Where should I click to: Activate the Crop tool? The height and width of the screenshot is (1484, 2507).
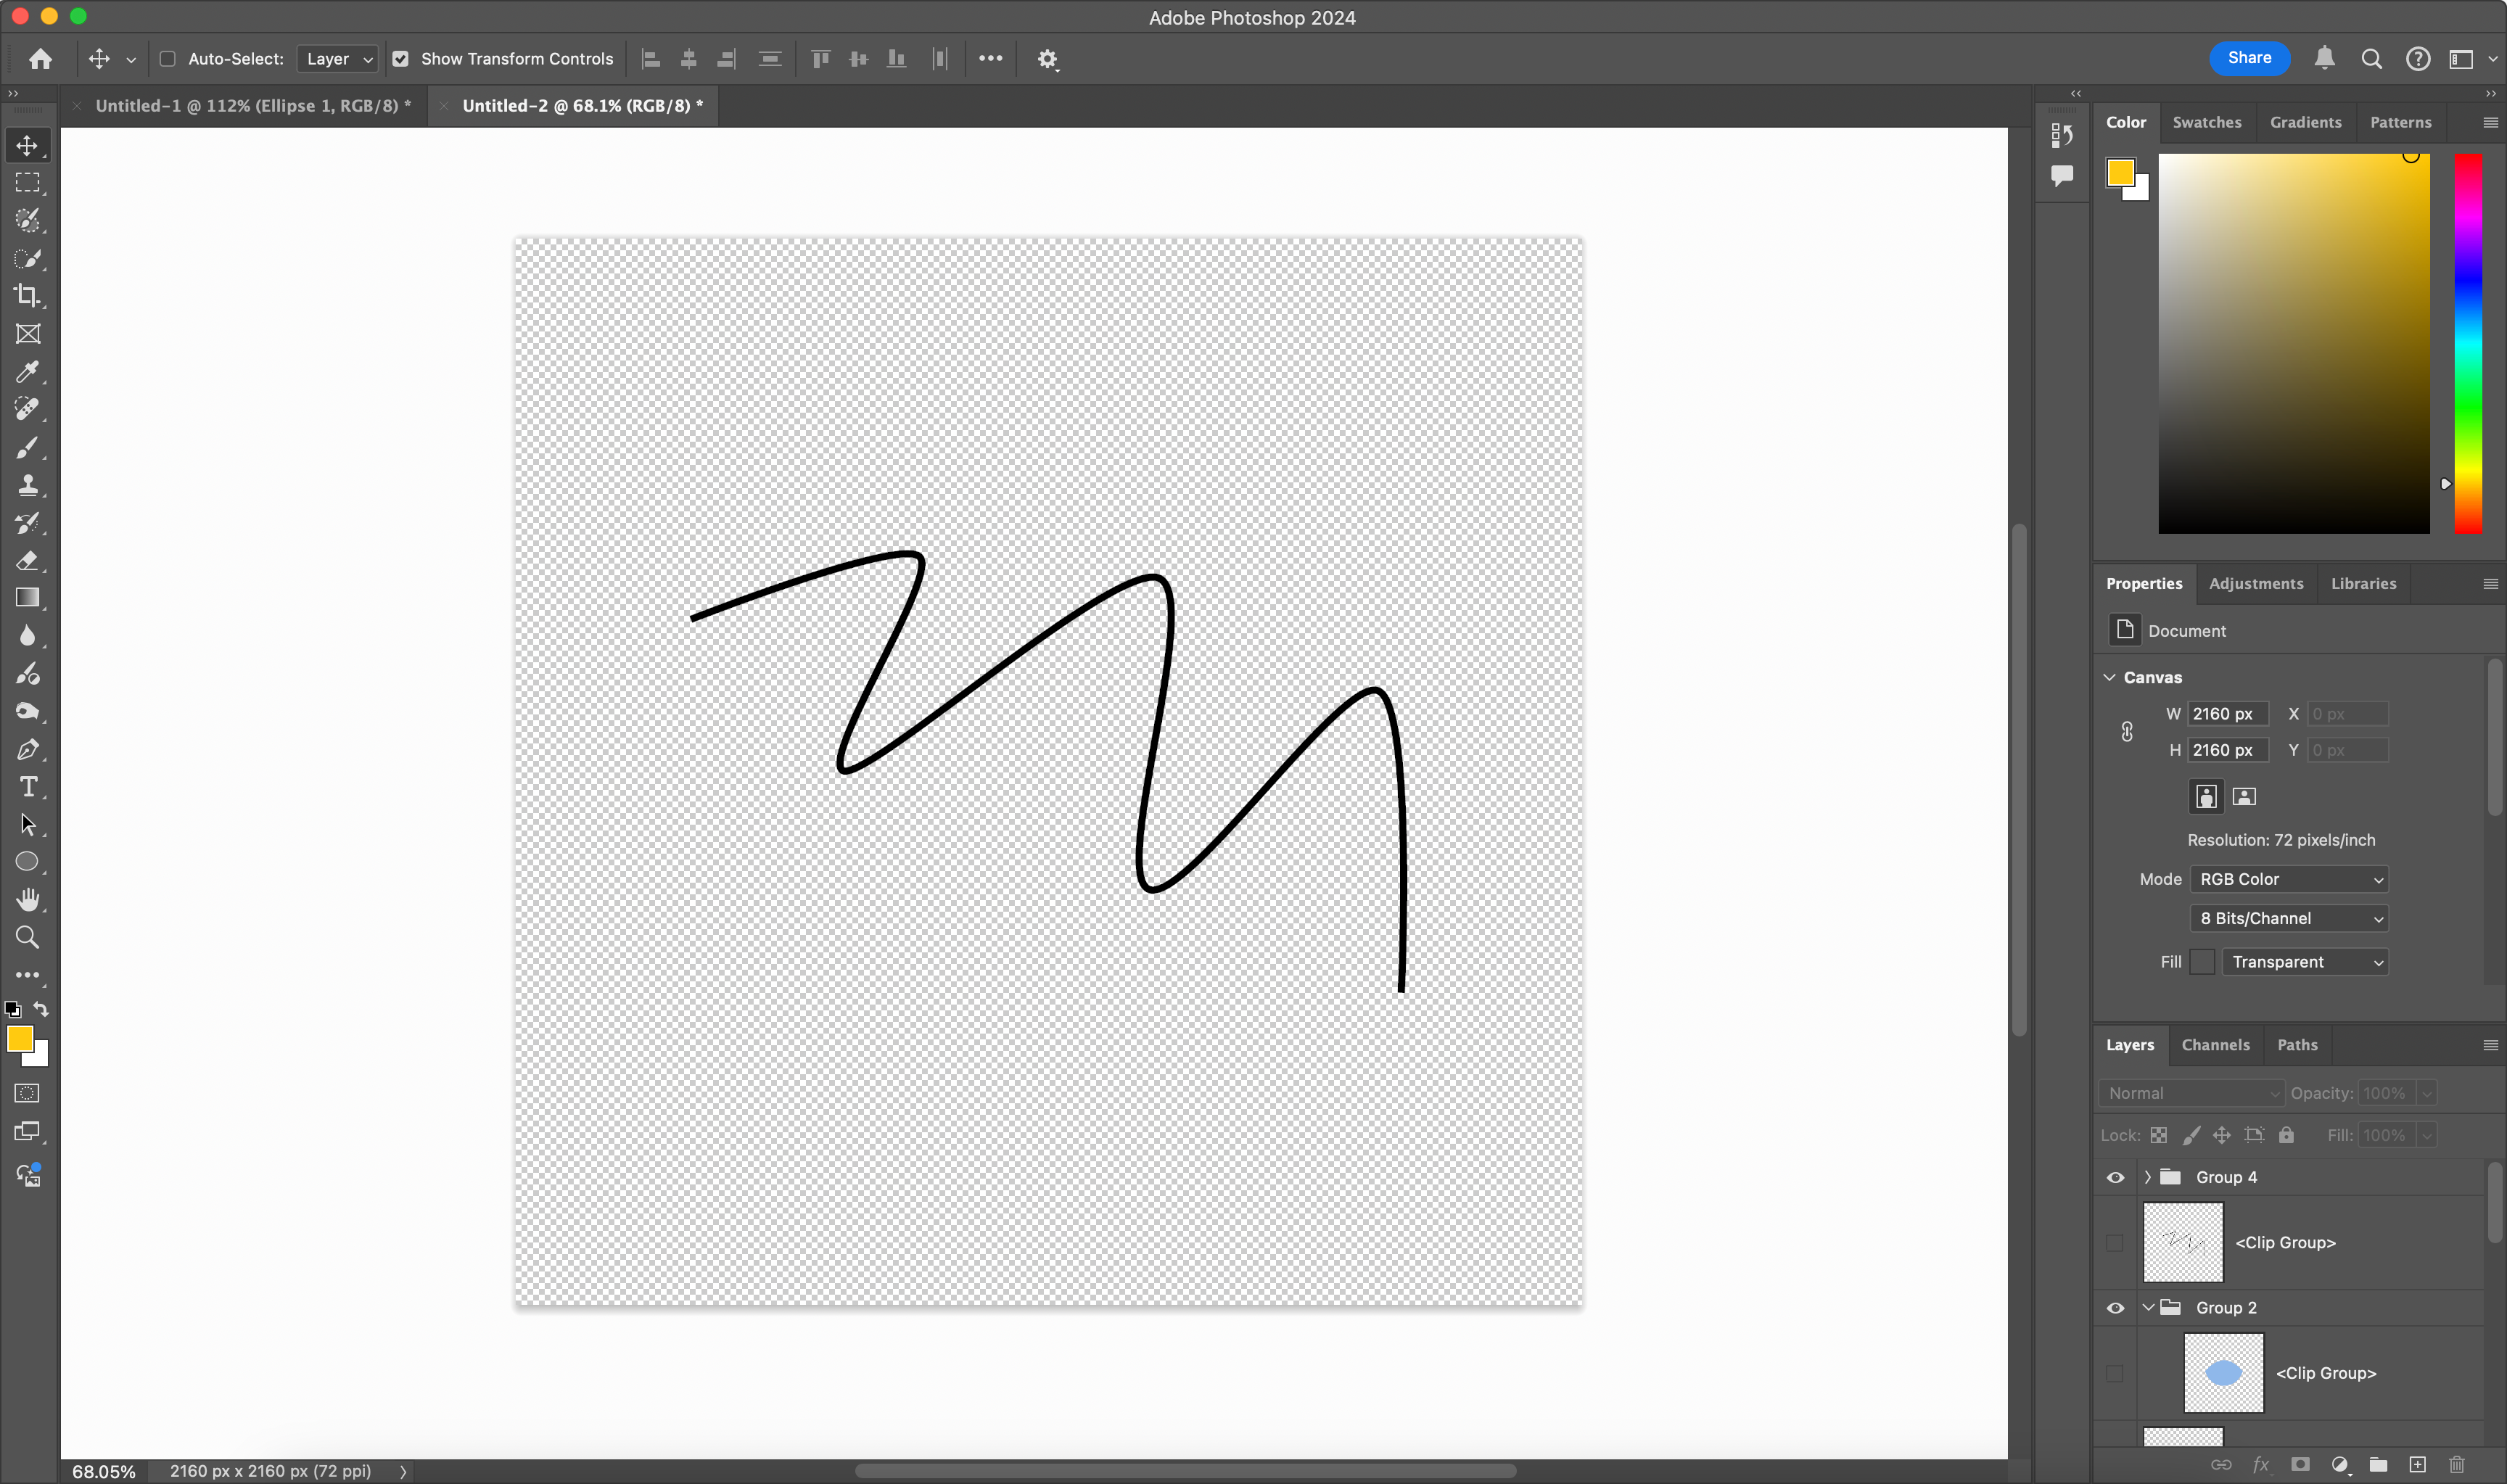click(27, 295)
